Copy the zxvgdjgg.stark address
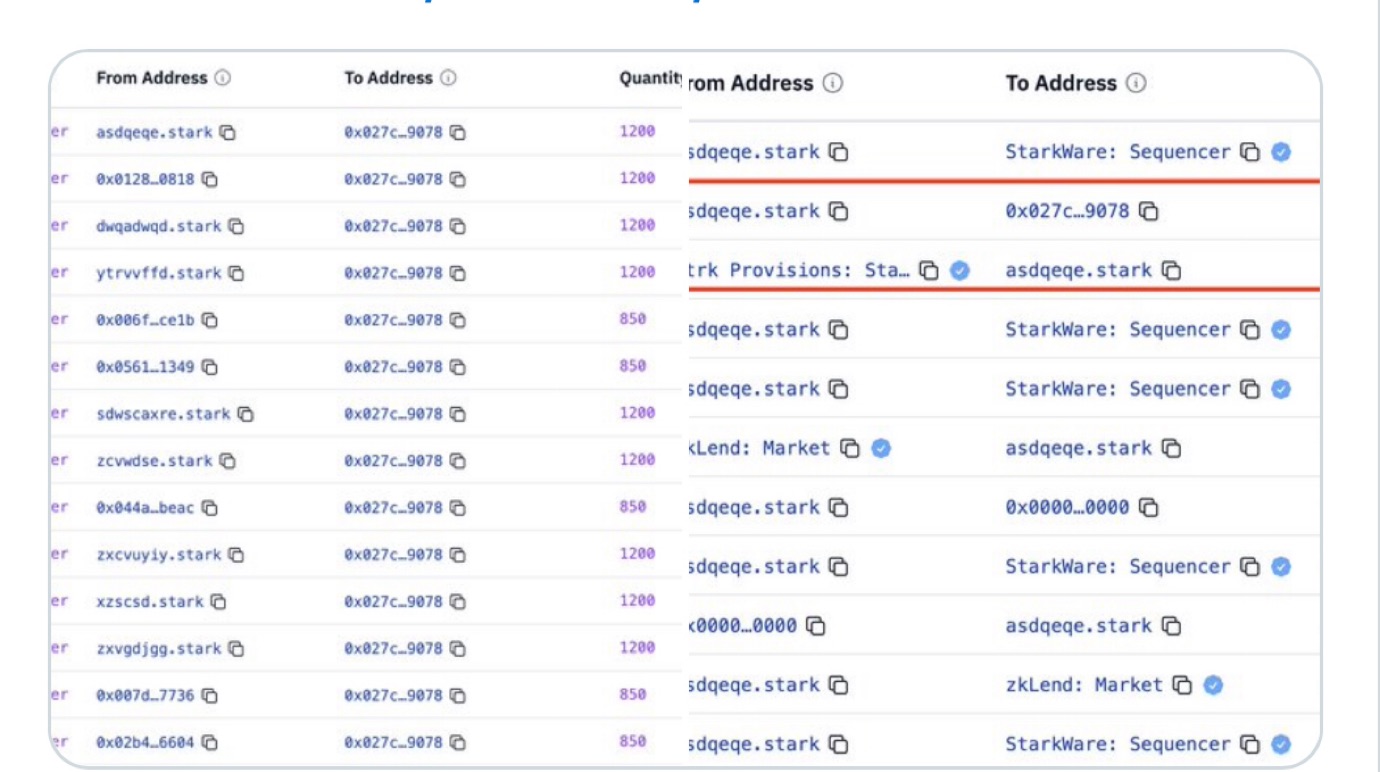This screenshot has width=1380, height=772. [237, 649]
